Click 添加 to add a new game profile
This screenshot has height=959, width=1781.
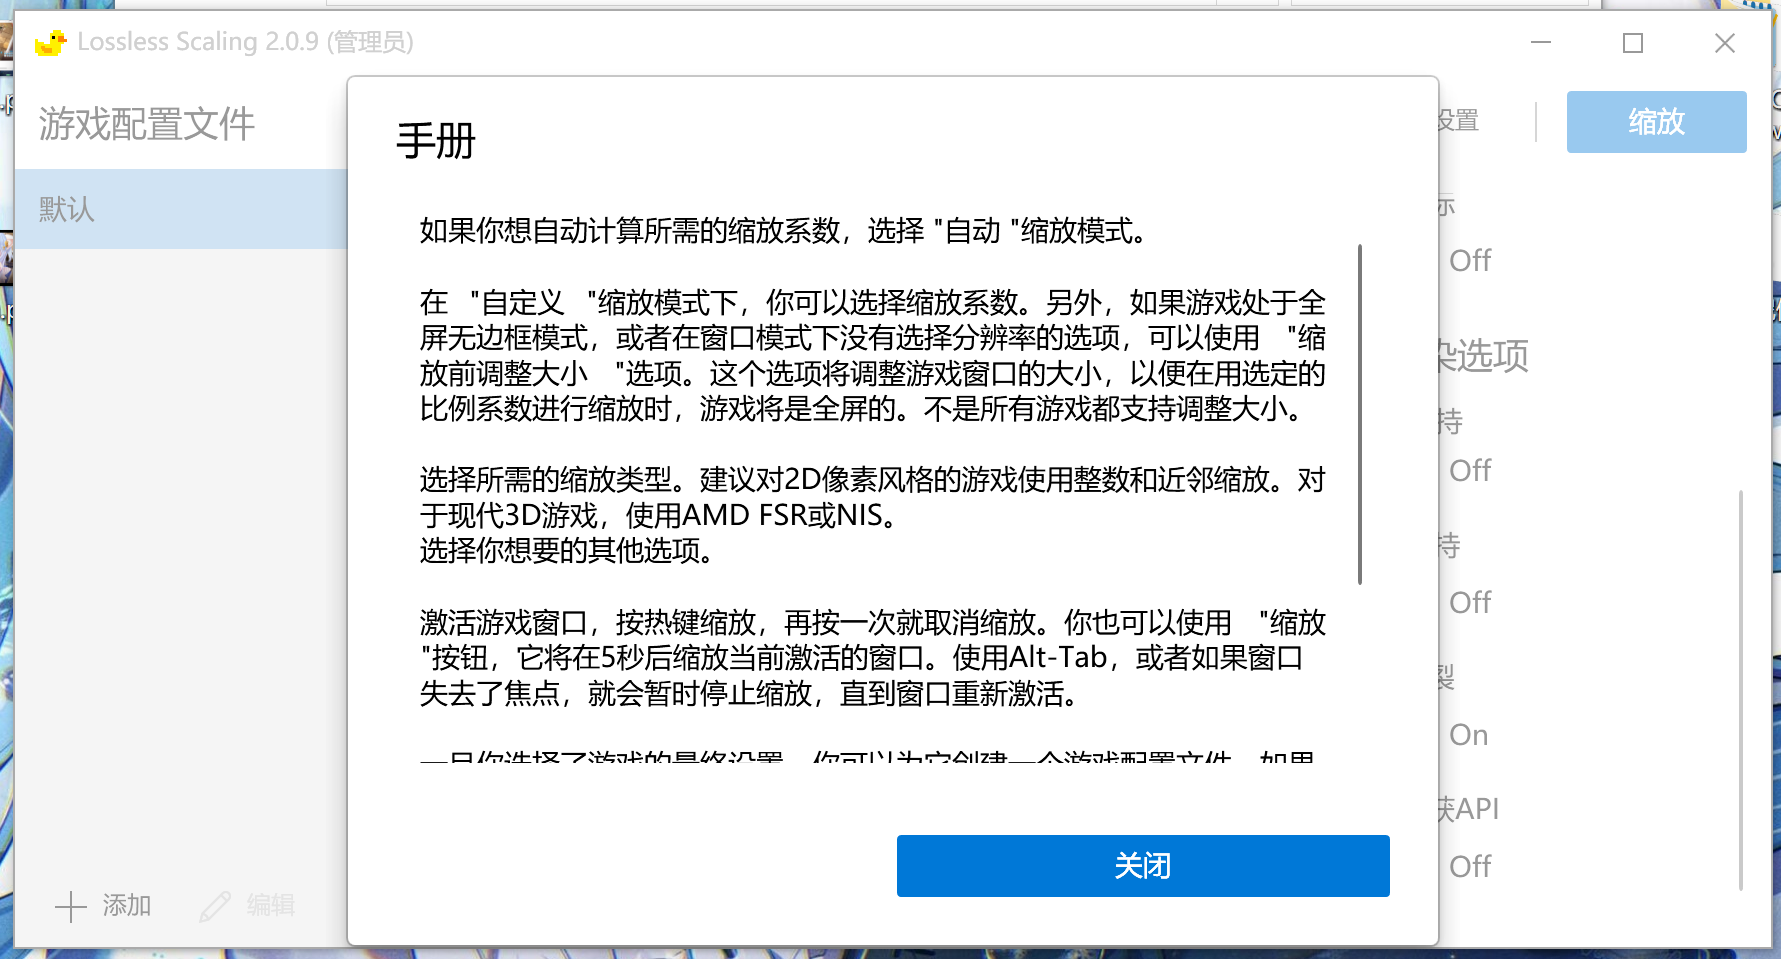point(125,906)
